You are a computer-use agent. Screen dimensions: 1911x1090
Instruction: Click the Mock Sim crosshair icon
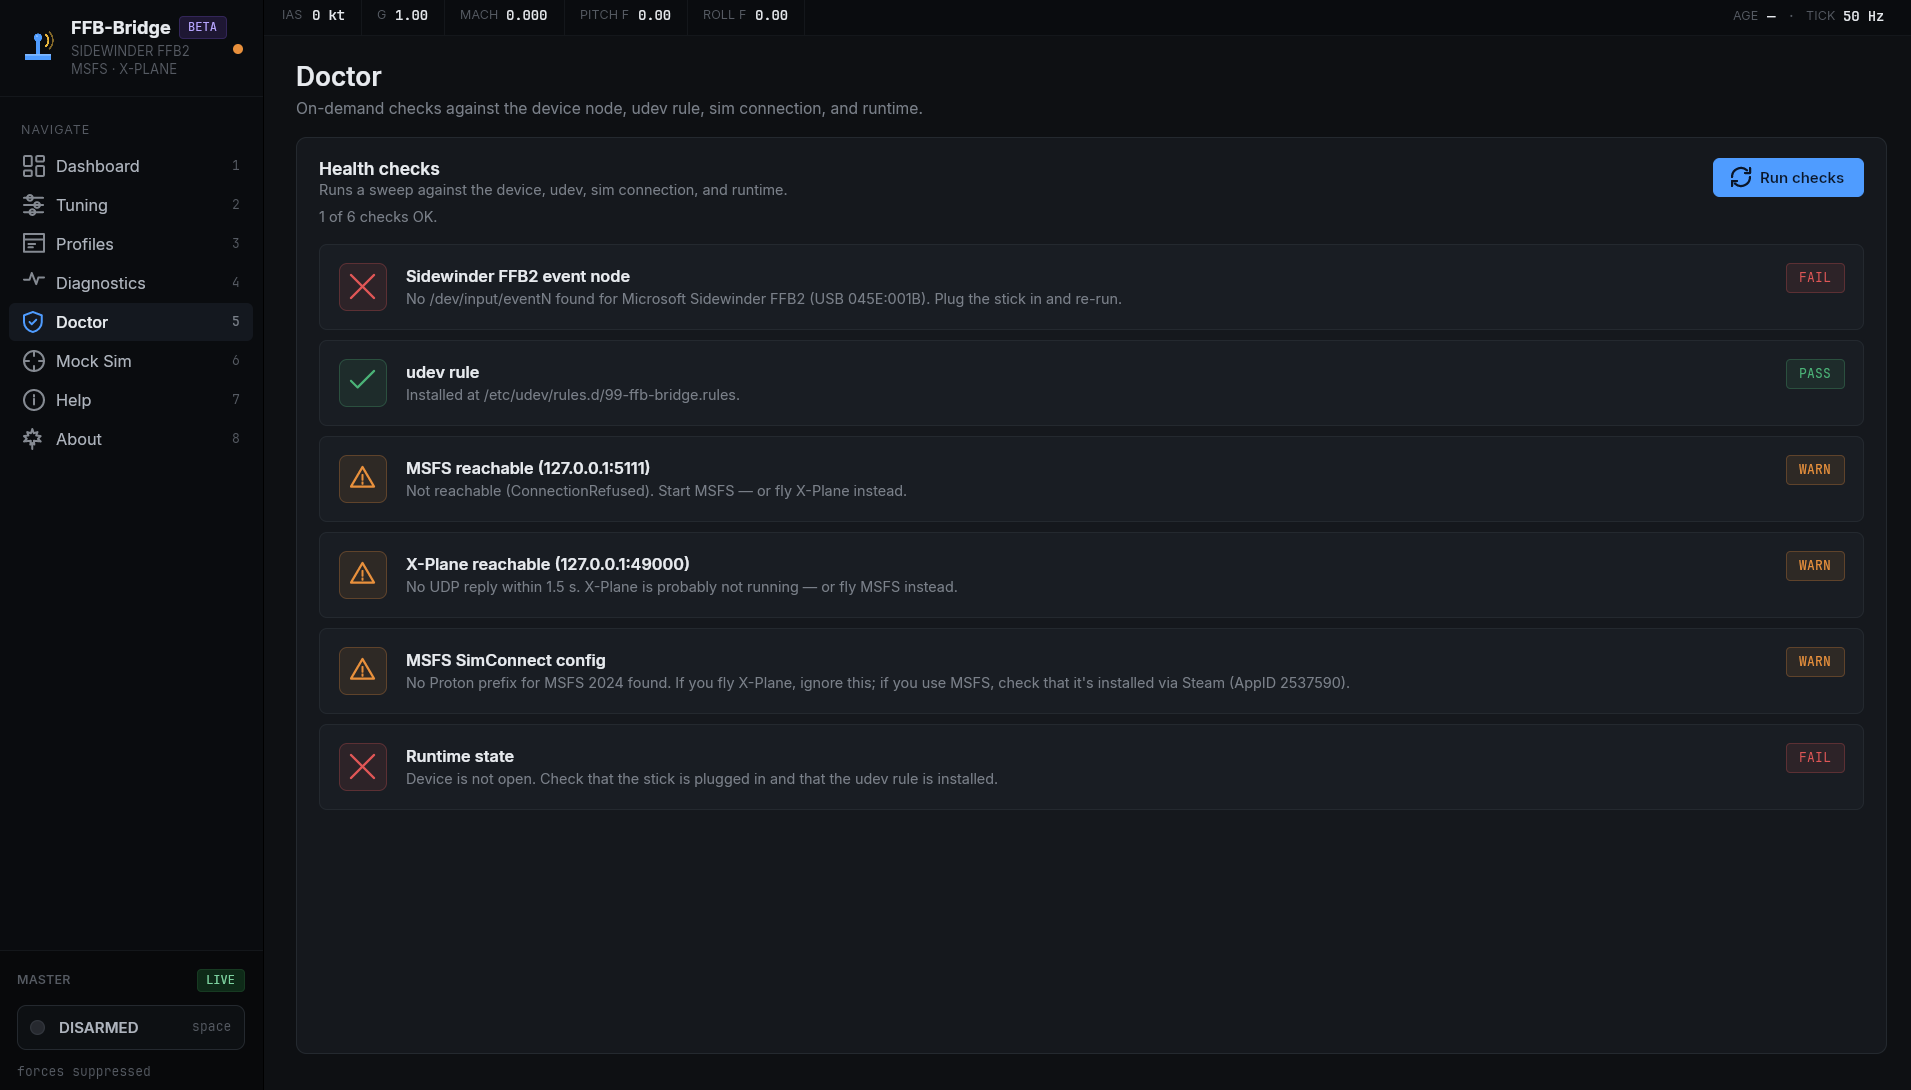click(x=34, y=361)
